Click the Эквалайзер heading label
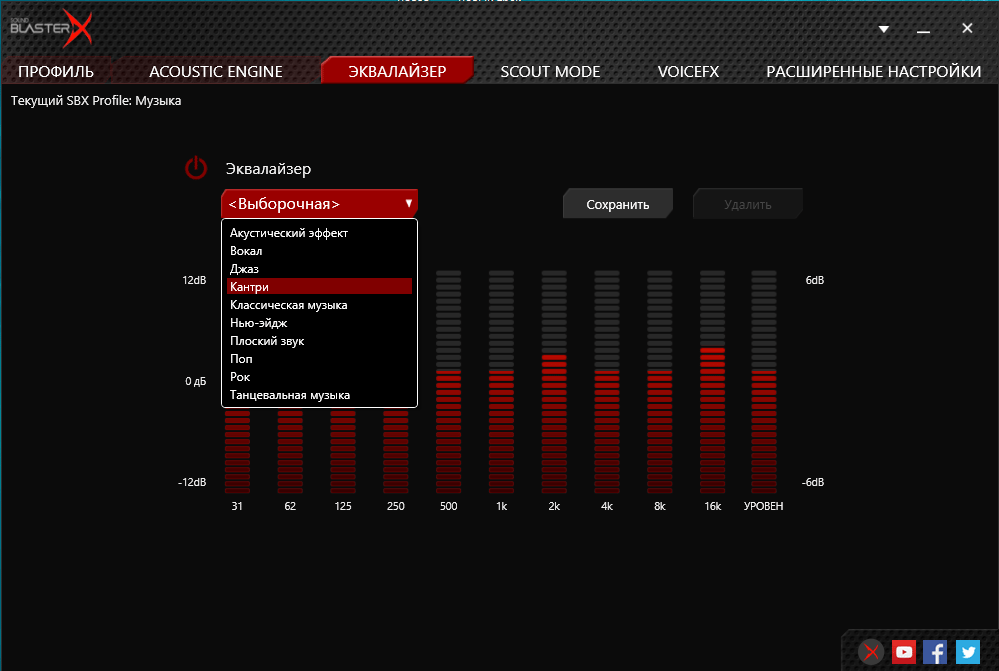The width and height of the screenshot is (999, 671). 268,169
